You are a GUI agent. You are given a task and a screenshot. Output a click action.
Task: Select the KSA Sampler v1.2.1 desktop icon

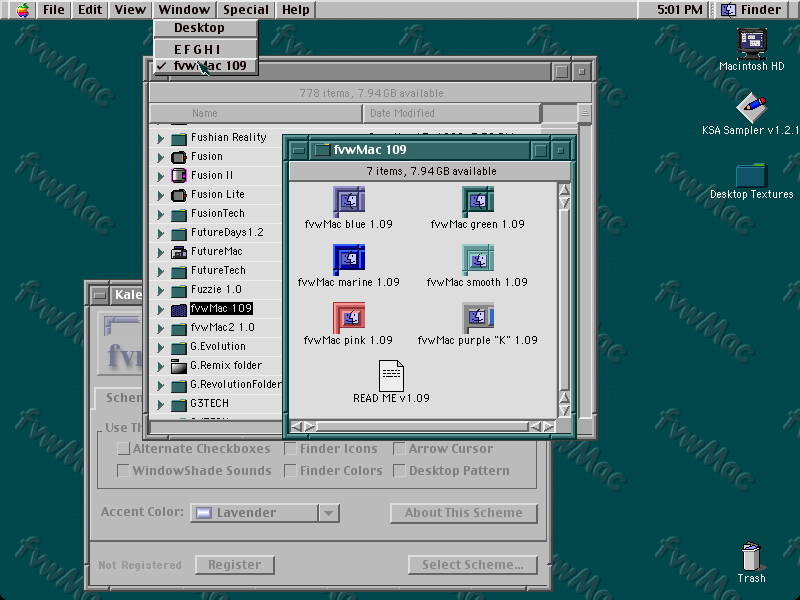click(752, 108)
